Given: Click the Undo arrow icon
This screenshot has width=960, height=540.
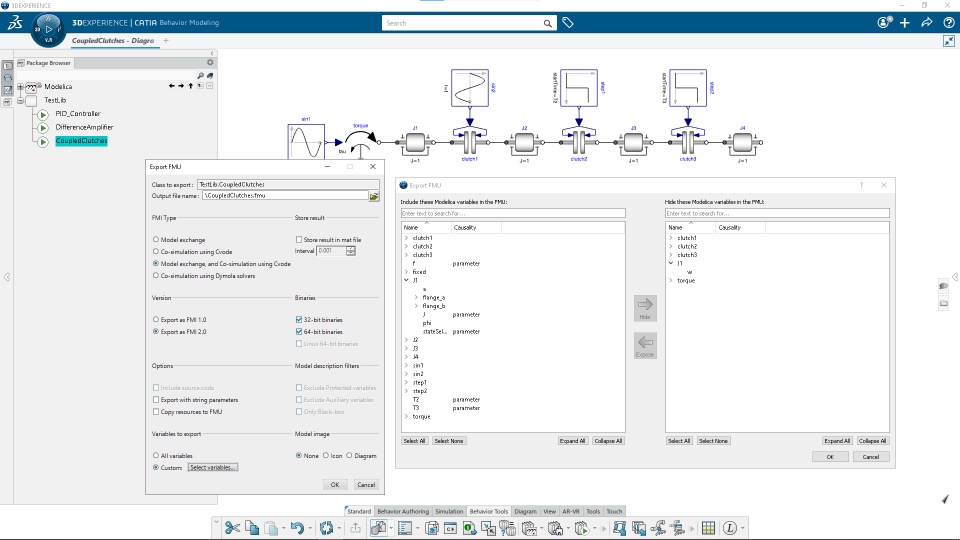Looking at the screenshot, I should [x=297, y=528].
